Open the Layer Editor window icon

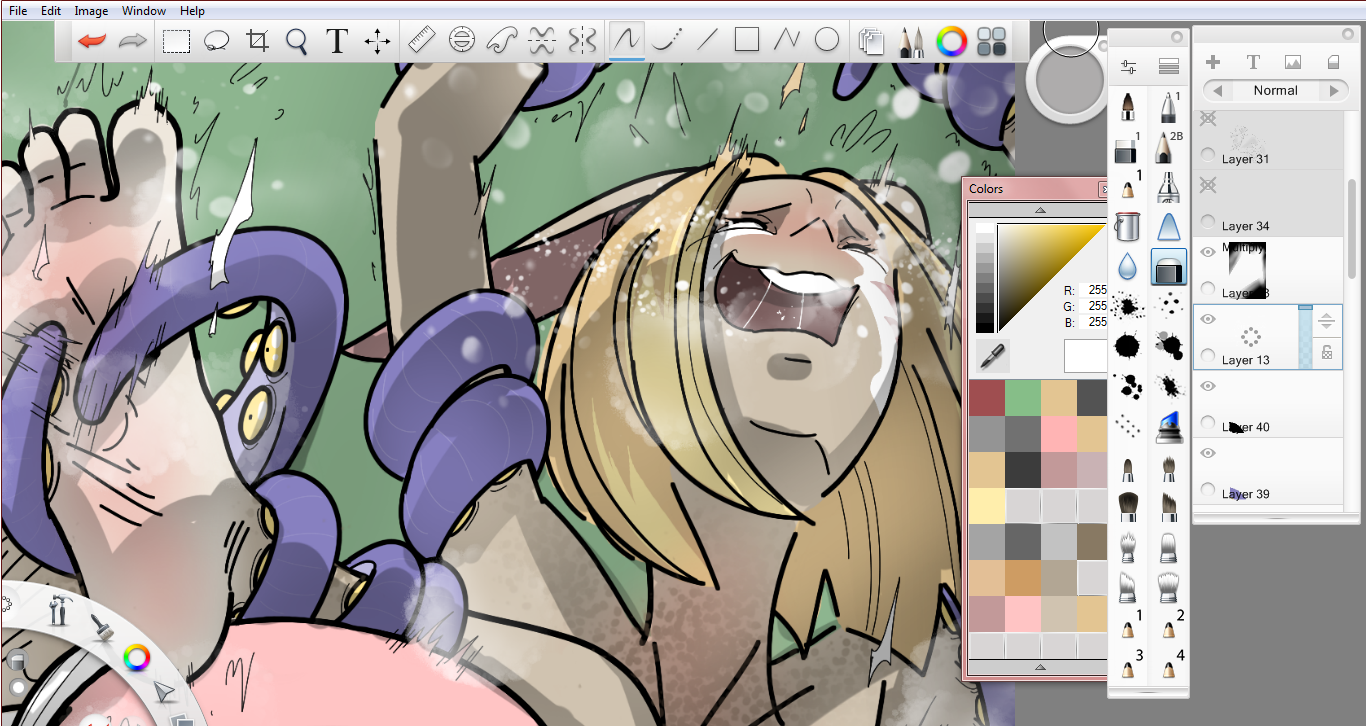click(x=872, y=41)
